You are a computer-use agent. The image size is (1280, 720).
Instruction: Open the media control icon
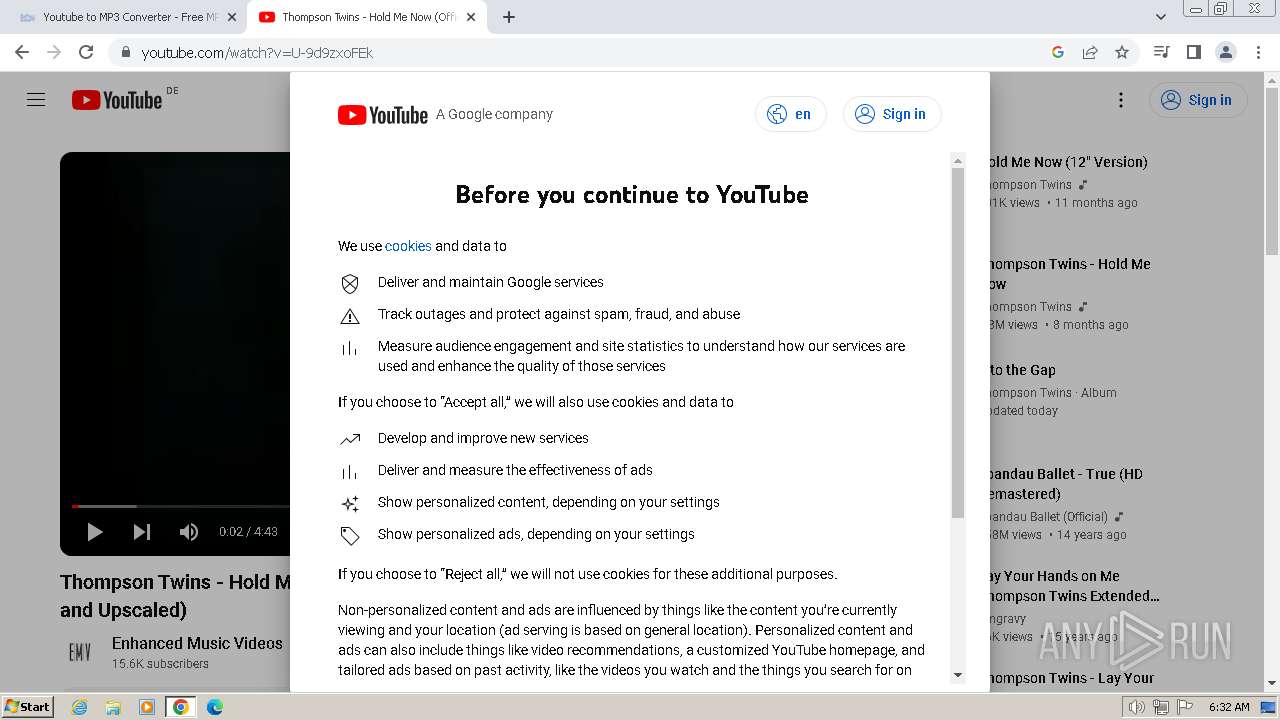pos(1161,52)
